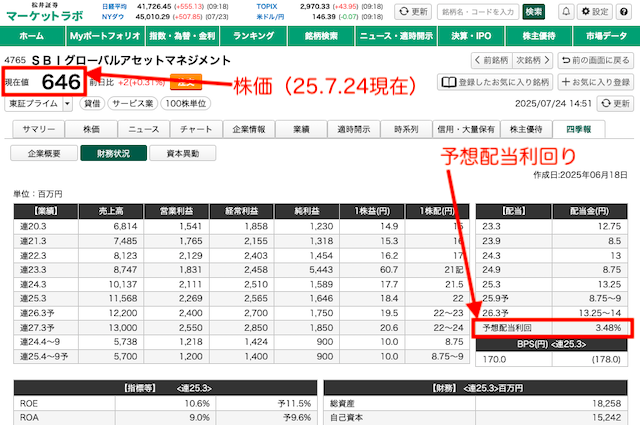Screen dimensions: 640x425
Task: Click the 米ドル/円 exchange rate link
Action: [x=270, y=17]
